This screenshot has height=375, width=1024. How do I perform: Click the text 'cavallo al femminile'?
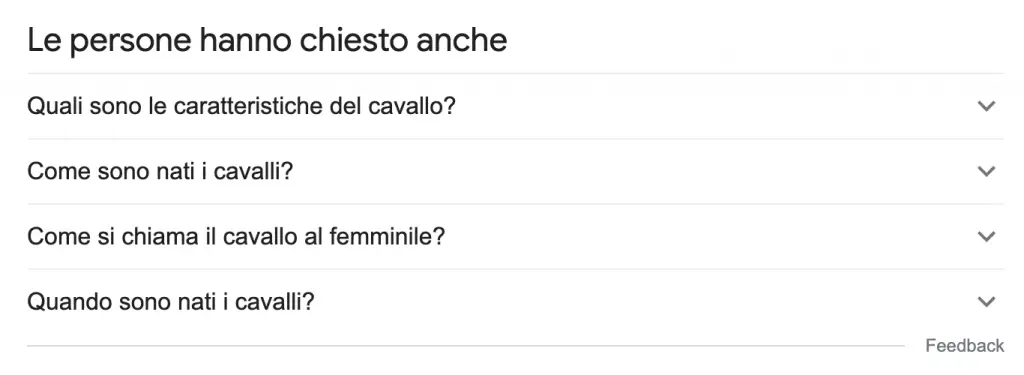click(x=334, y=236)
